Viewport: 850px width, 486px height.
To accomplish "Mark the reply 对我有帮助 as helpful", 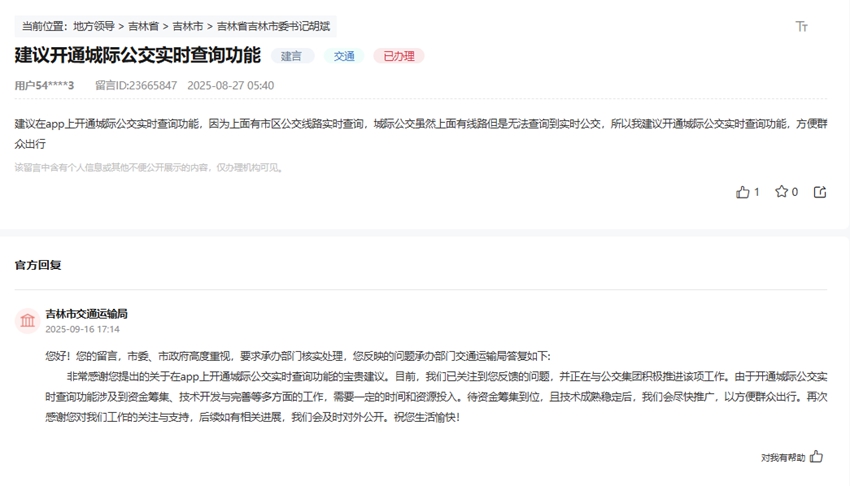I will pos(816,457).
